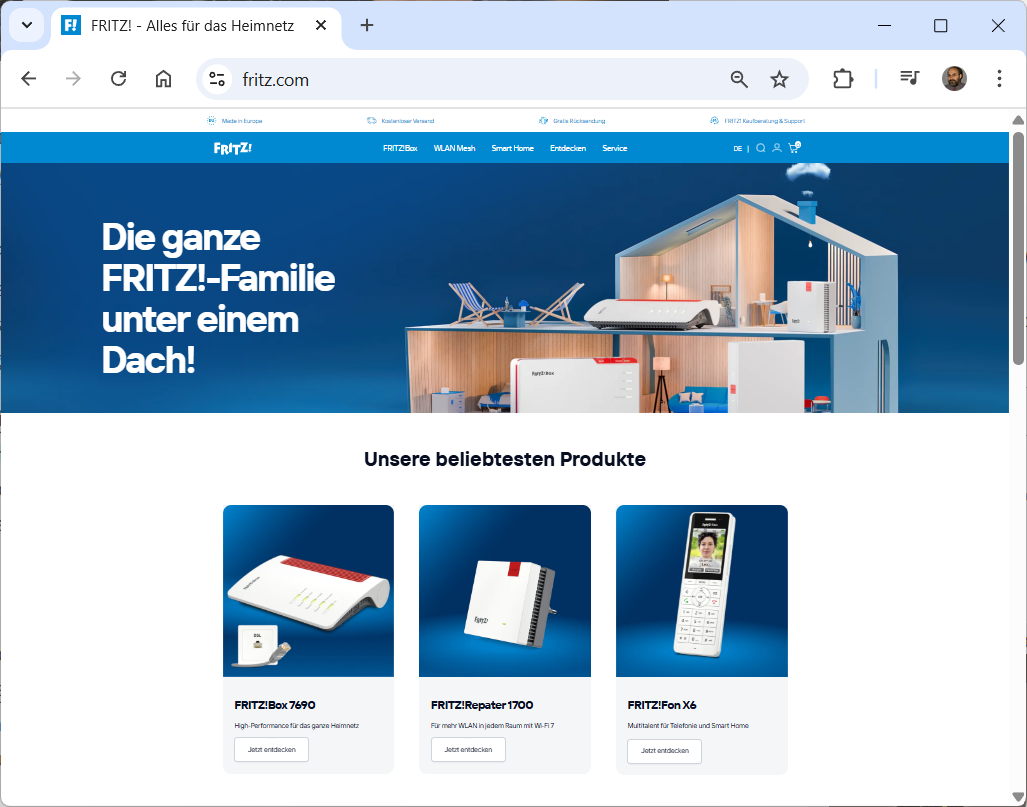This screenshot has height=807, width=1027.
Task: Reload the page
Action: tap(118, 79)
